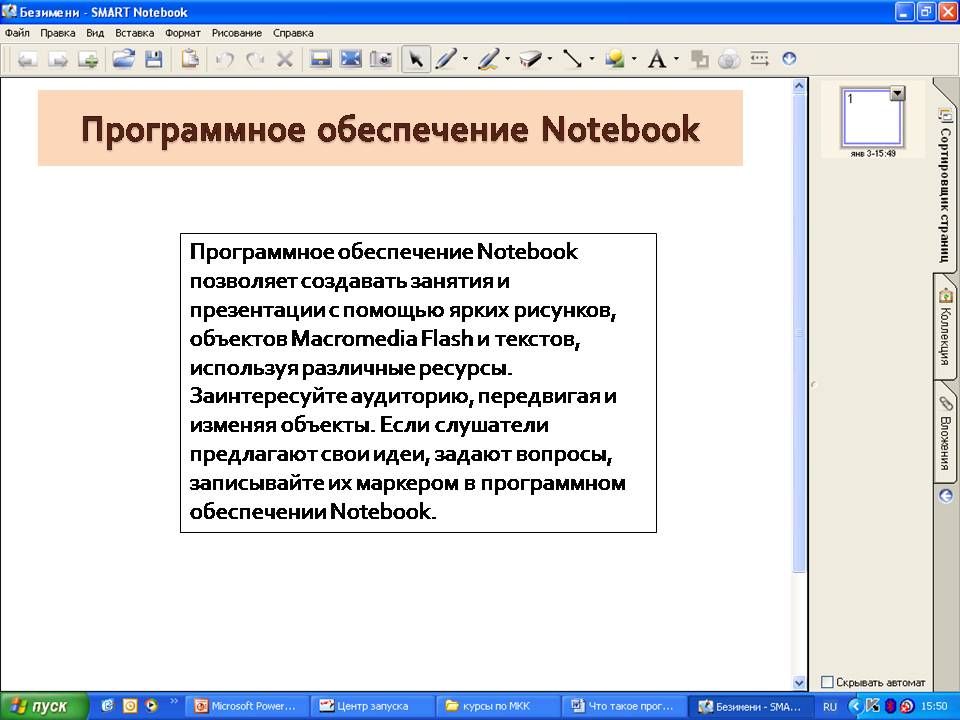The height and width of the screenshot is (720, 960).
Task: Paste from clipboard icon
Action: pyautogui.click(x=190, y=59)
